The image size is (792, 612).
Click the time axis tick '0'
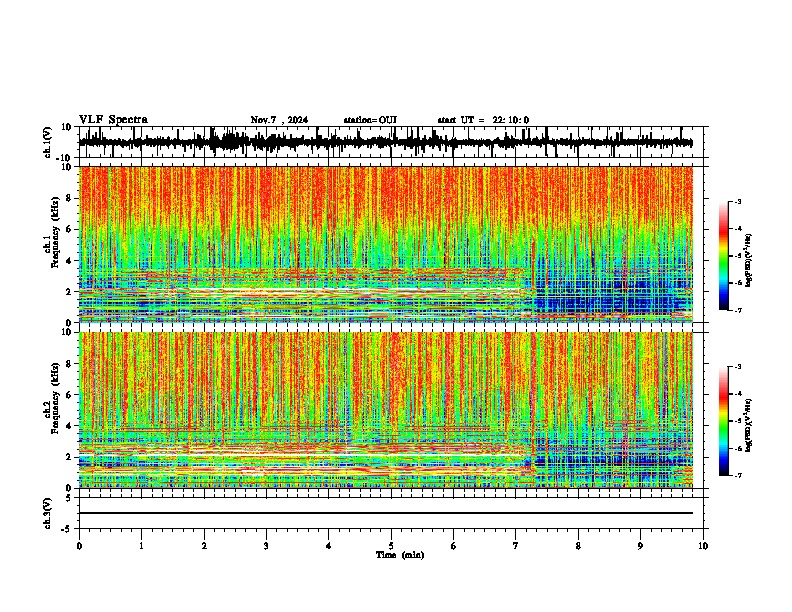click(79, 546)
